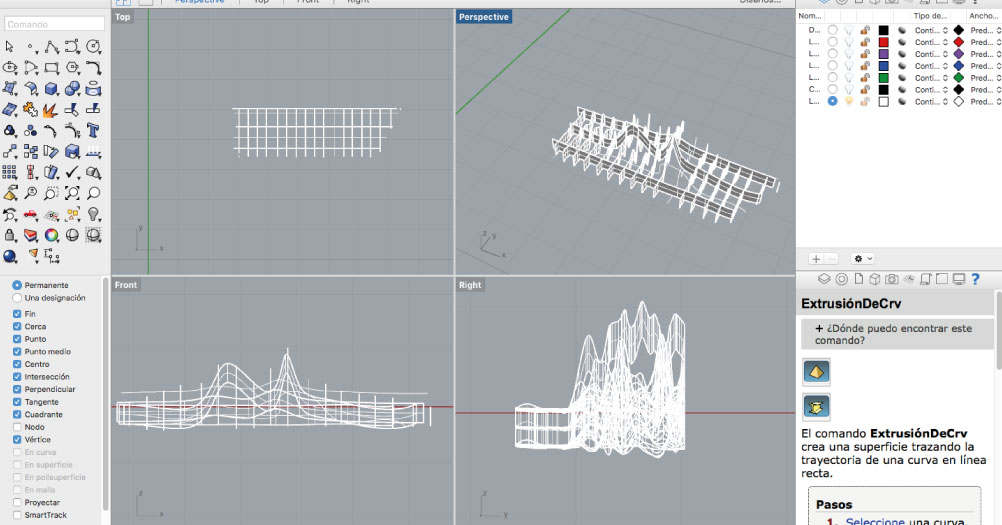Enable the Nodo snap checkbox
The image size is (1002, 525).
click(x=17, y=427)
